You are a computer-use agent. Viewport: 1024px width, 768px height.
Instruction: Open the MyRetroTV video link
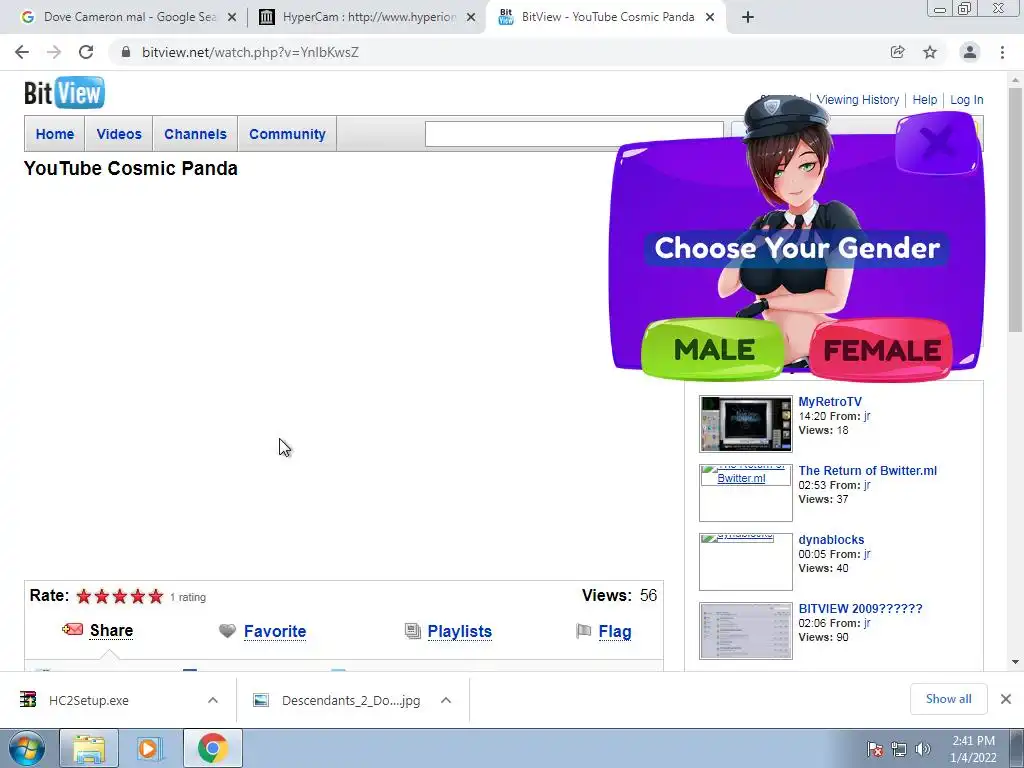830,402
